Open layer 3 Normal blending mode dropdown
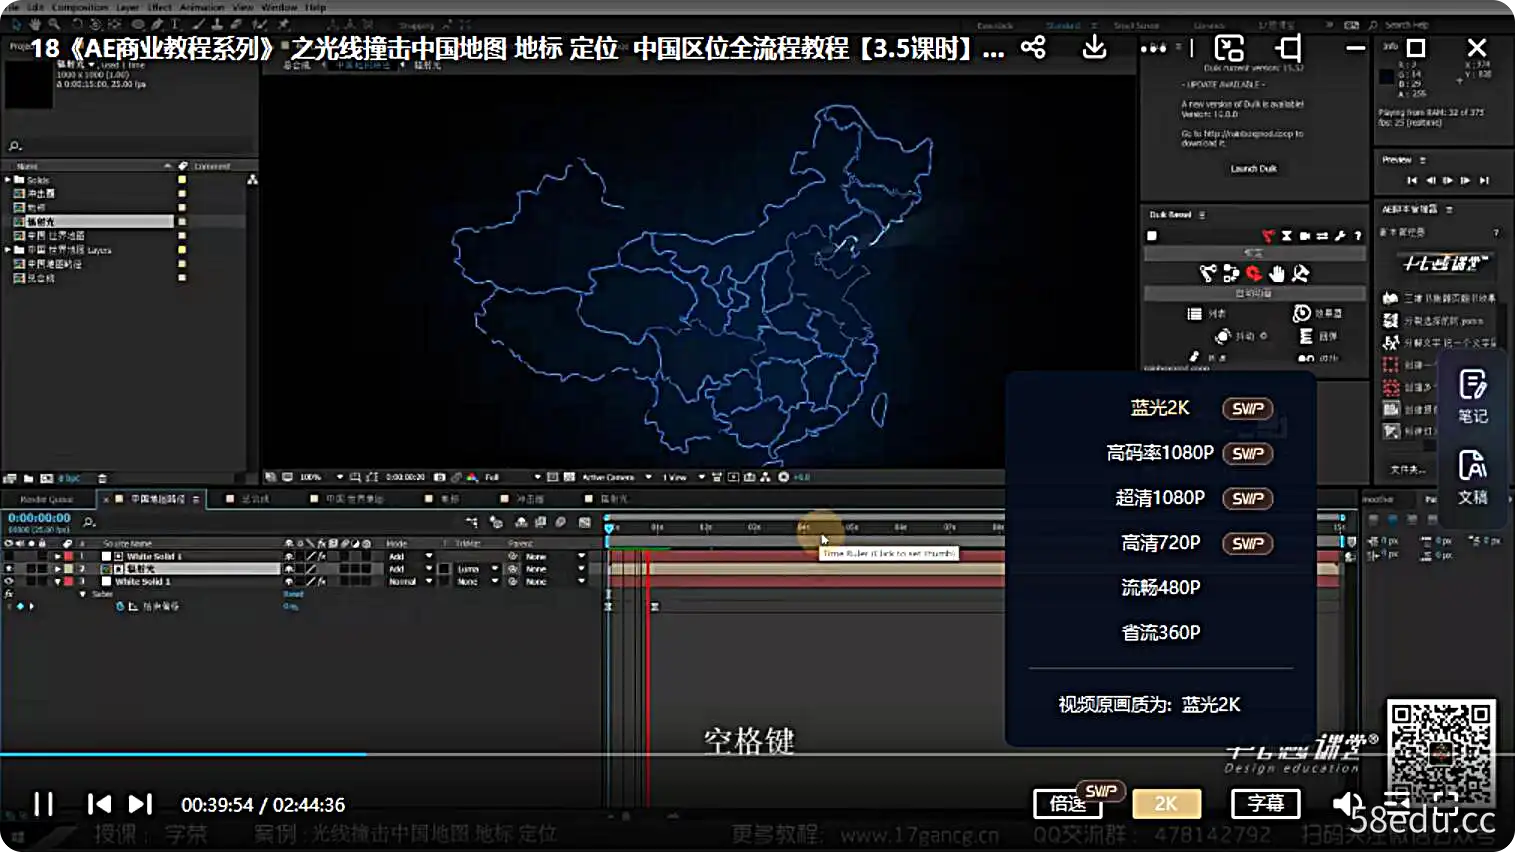The image size is (1515, 852). tap(411, 581)
